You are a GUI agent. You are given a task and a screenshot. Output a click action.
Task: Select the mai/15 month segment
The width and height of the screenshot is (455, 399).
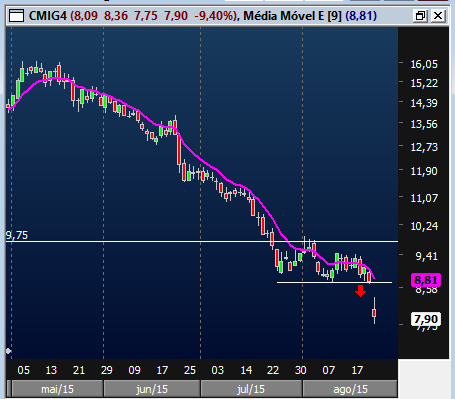pyautogui.click(x=57, y=389)
